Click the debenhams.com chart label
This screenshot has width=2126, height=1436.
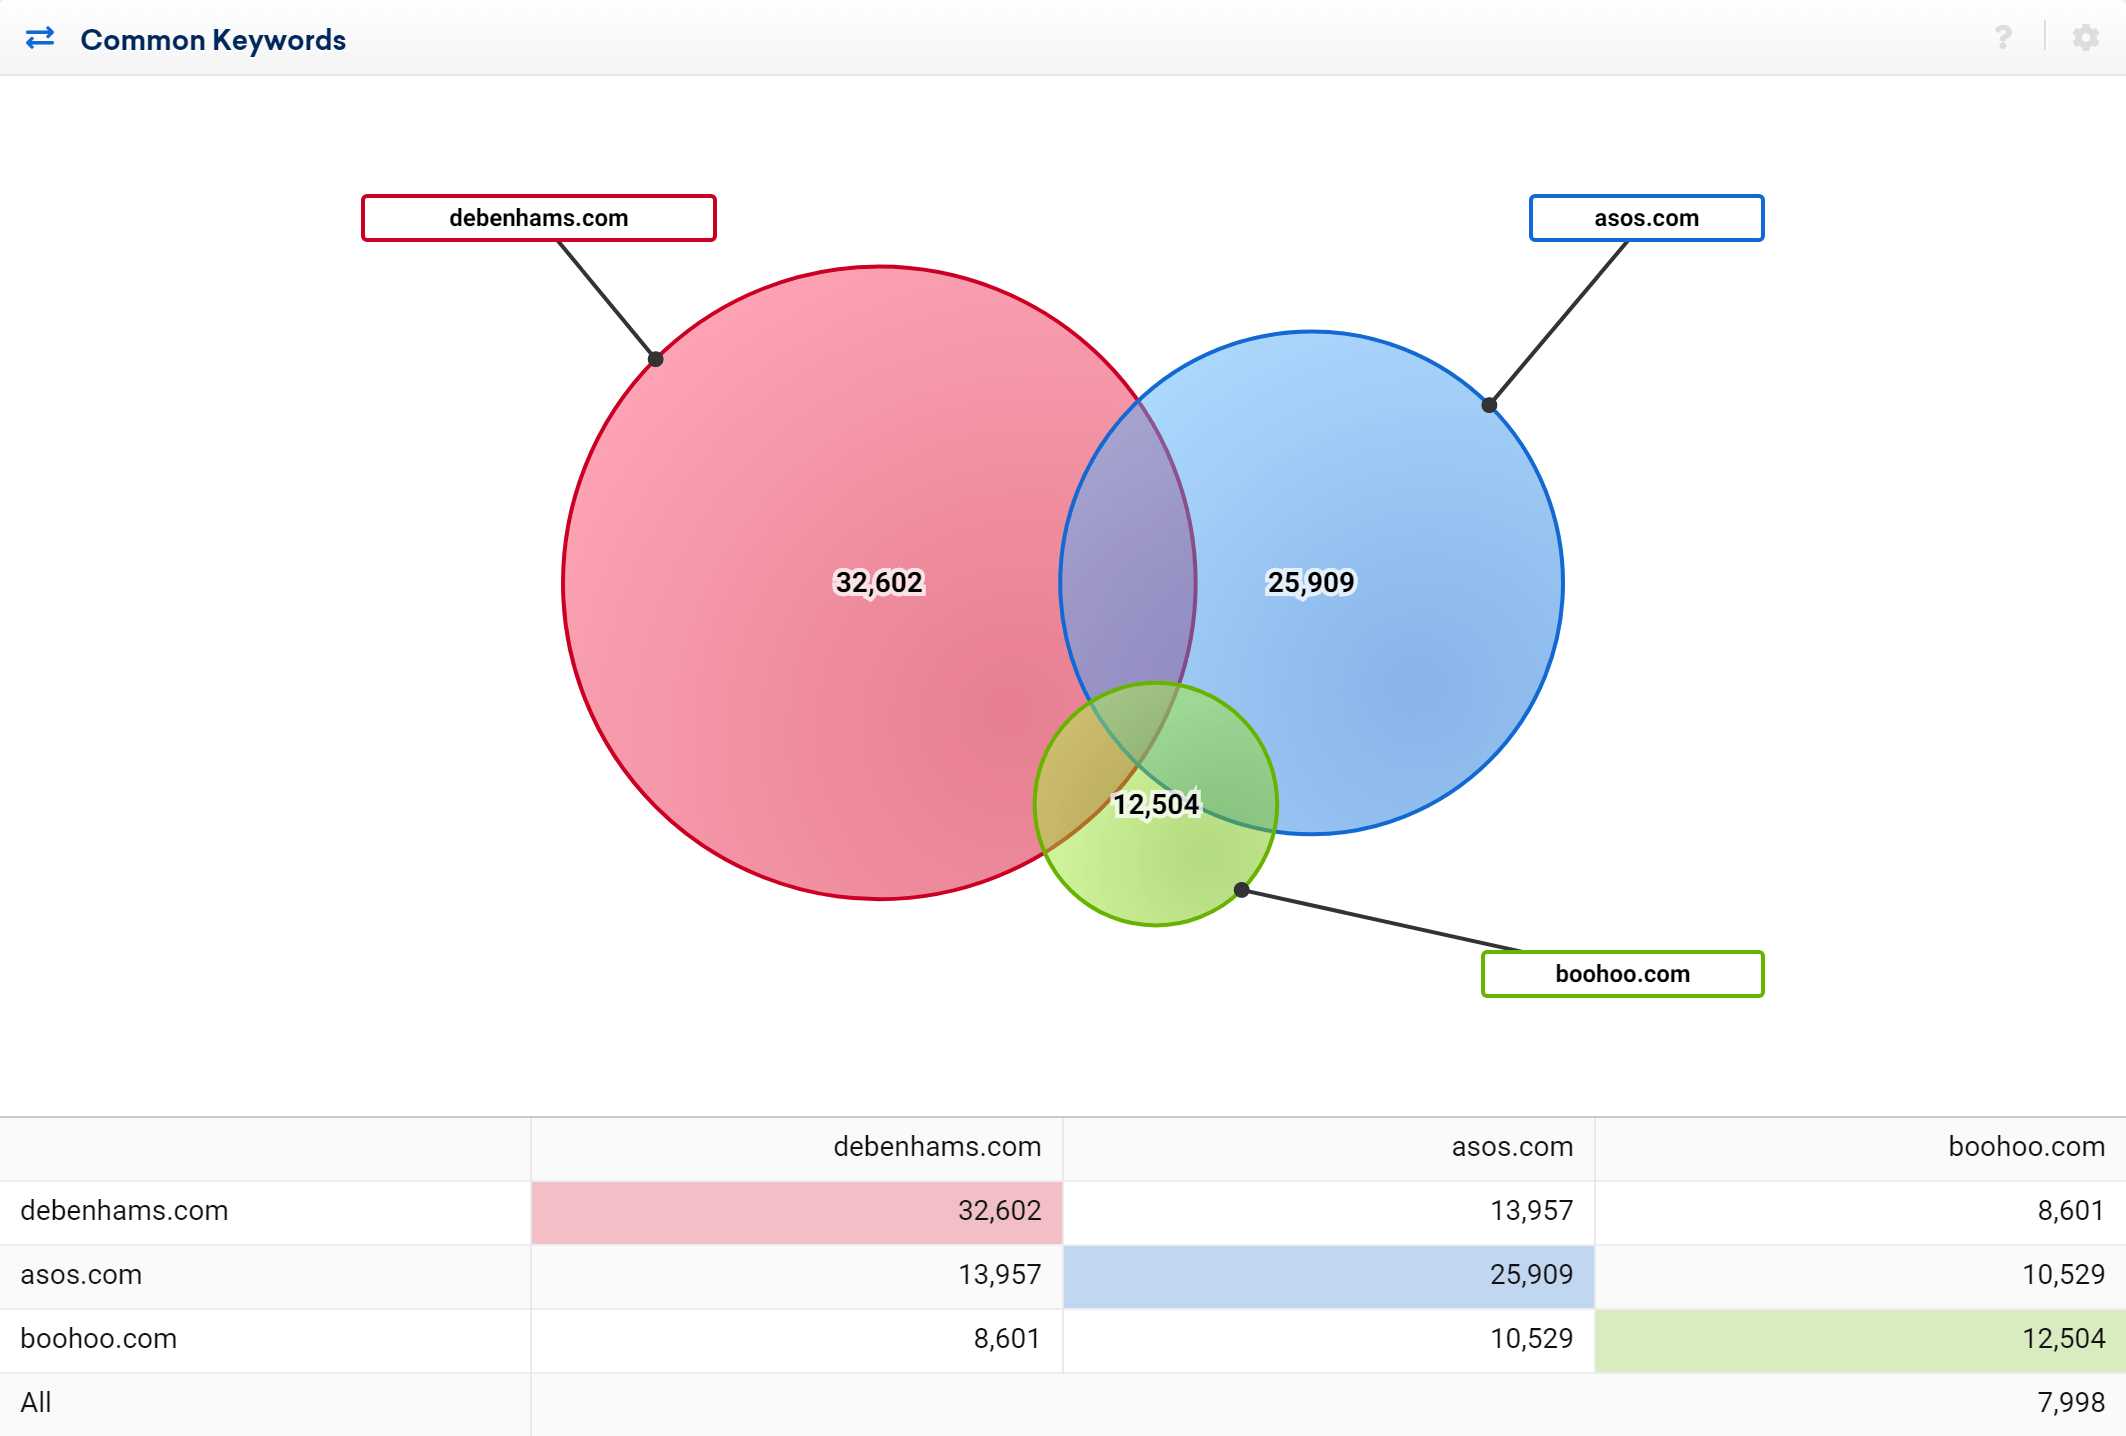[539, 218]
